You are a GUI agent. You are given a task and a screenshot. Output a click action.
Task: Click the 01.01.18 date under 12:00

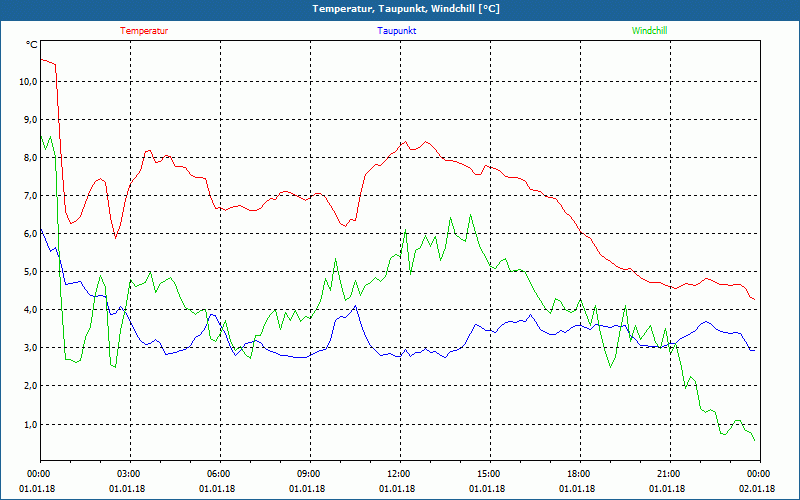tap(397, 489)
